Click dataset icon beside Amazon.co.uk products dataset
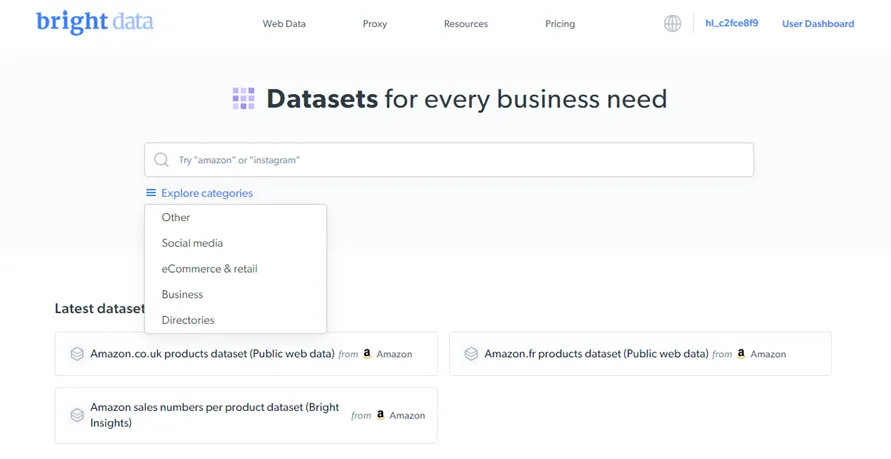Screen dimensions: 891x459 (77, 354)
